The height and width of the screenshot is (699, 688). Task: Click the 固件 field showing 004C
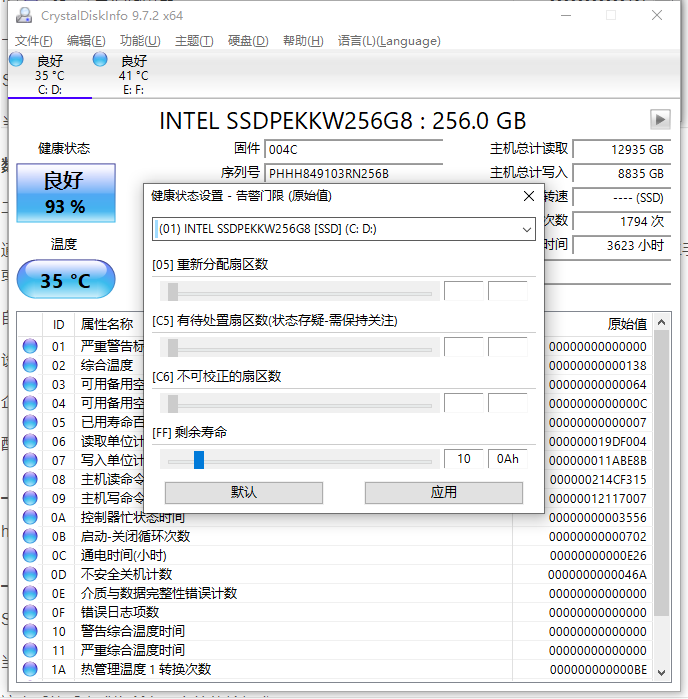(354, 149)
